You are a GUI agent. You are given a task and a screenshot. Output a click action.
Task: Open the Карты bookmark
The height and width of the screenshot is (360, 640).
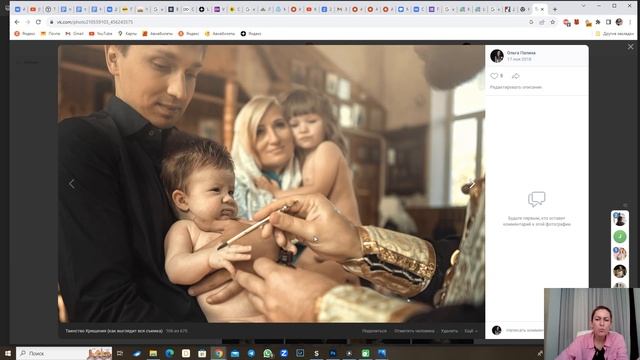click(127, 33)
